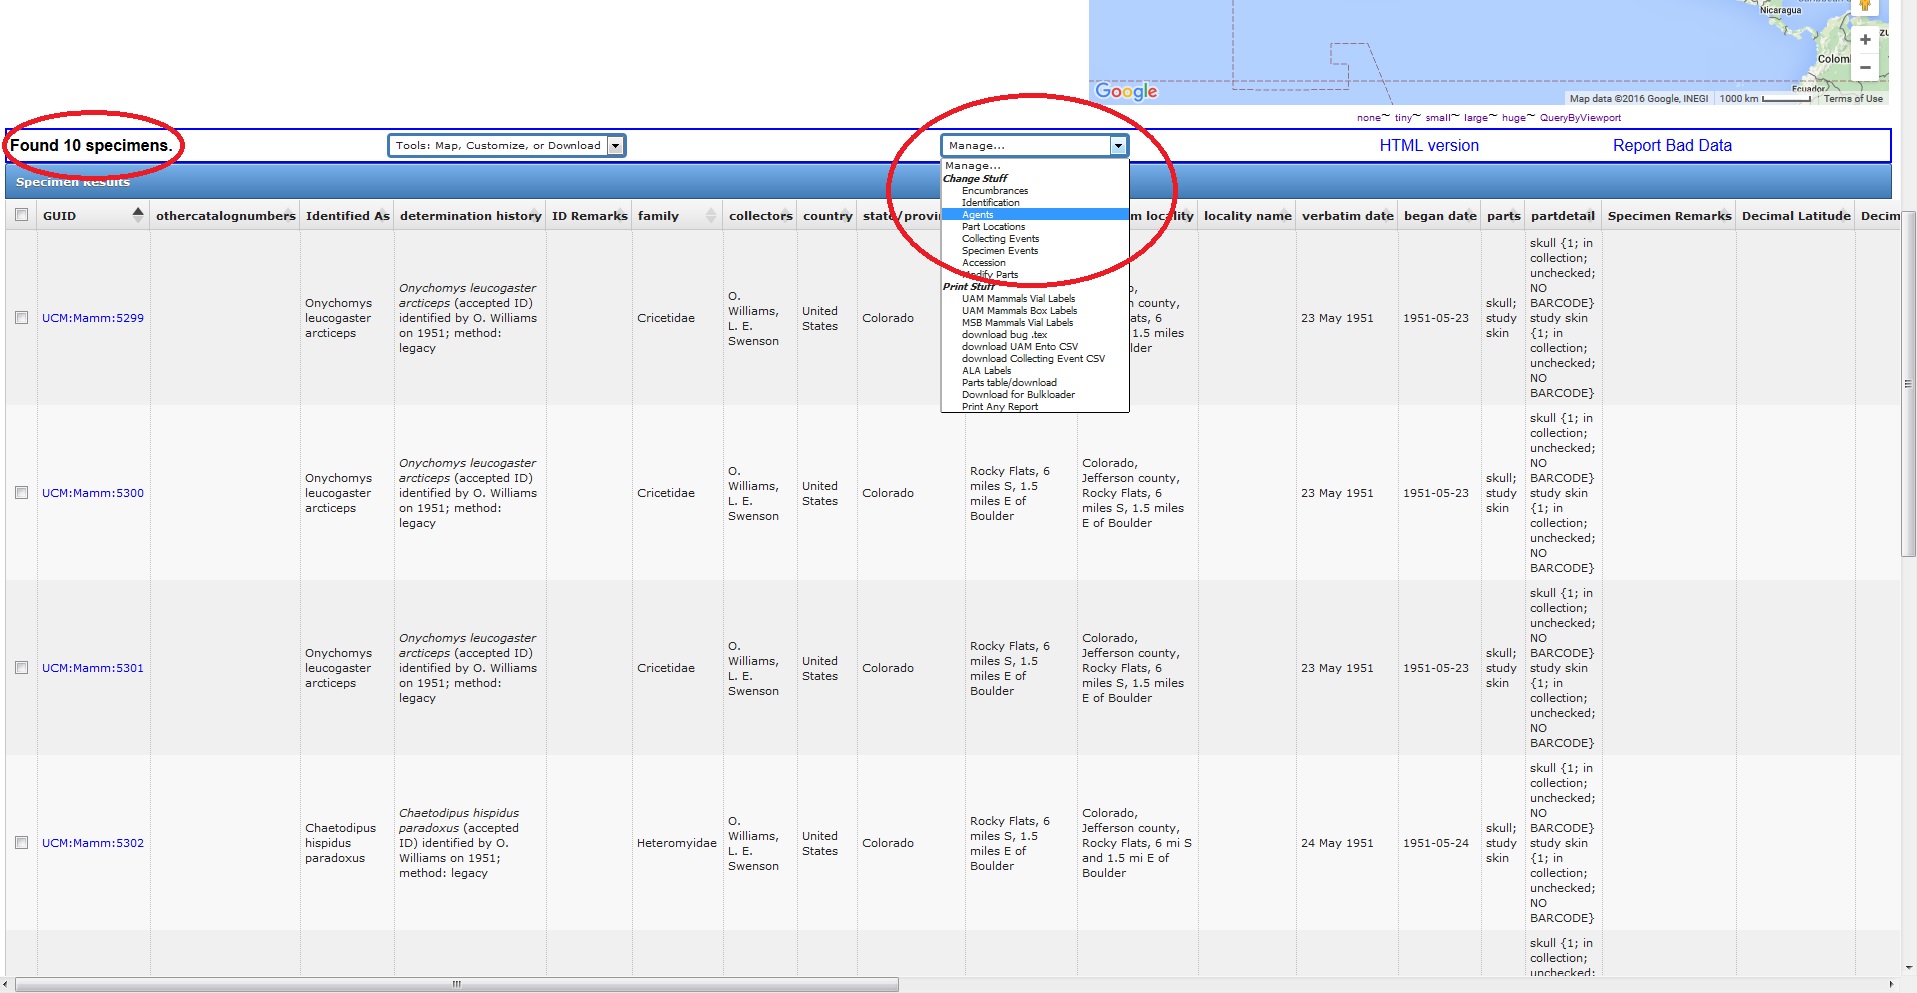This screenshot has height=993, width=1917.
Task: Click the vertical scrollbar thumb
Action: pyautogui.click(x=1909, y=384)
